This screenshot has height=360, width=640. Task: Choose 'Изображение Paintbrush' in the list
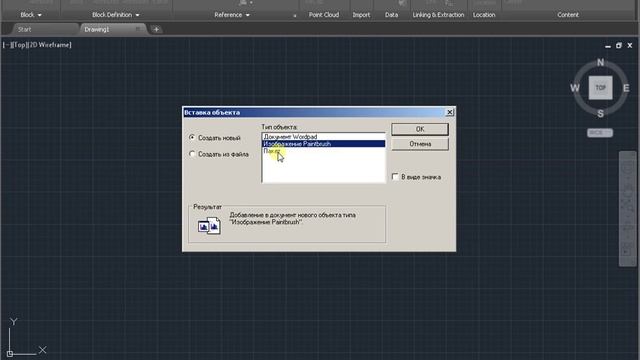(x=323, y=144)
